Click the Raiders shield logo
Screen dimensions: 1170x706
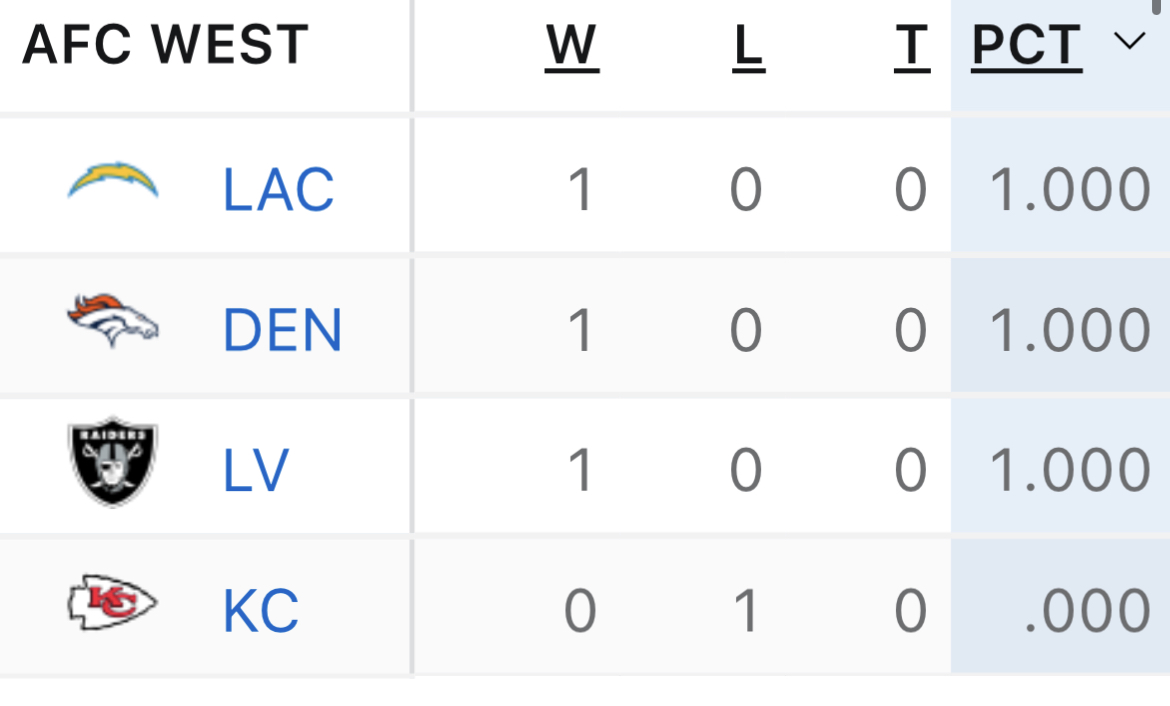(x=113, y=461)
